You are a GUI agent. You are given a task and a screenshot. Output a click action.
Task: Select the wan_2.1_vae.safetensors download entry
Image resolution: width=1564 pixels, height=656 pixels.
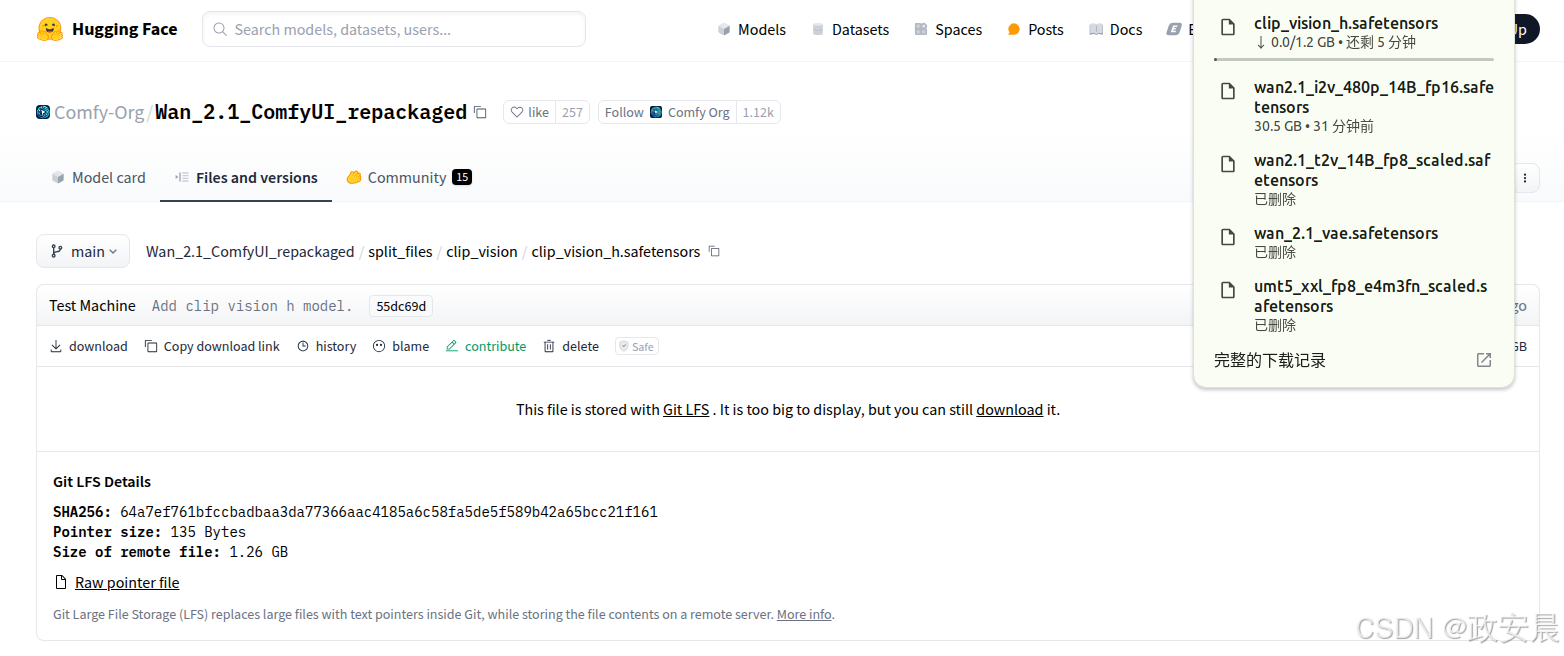[1354, 242]
